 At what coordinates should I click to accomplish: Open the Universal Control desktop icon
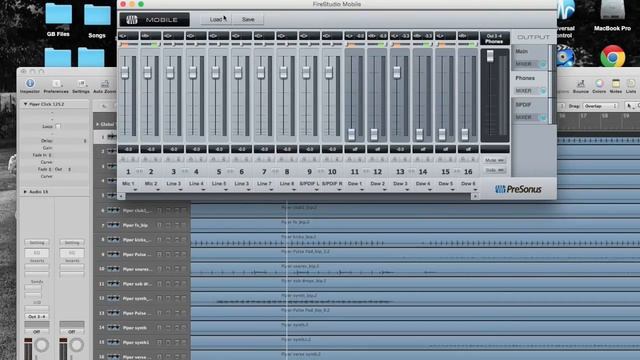pos(565,18)
